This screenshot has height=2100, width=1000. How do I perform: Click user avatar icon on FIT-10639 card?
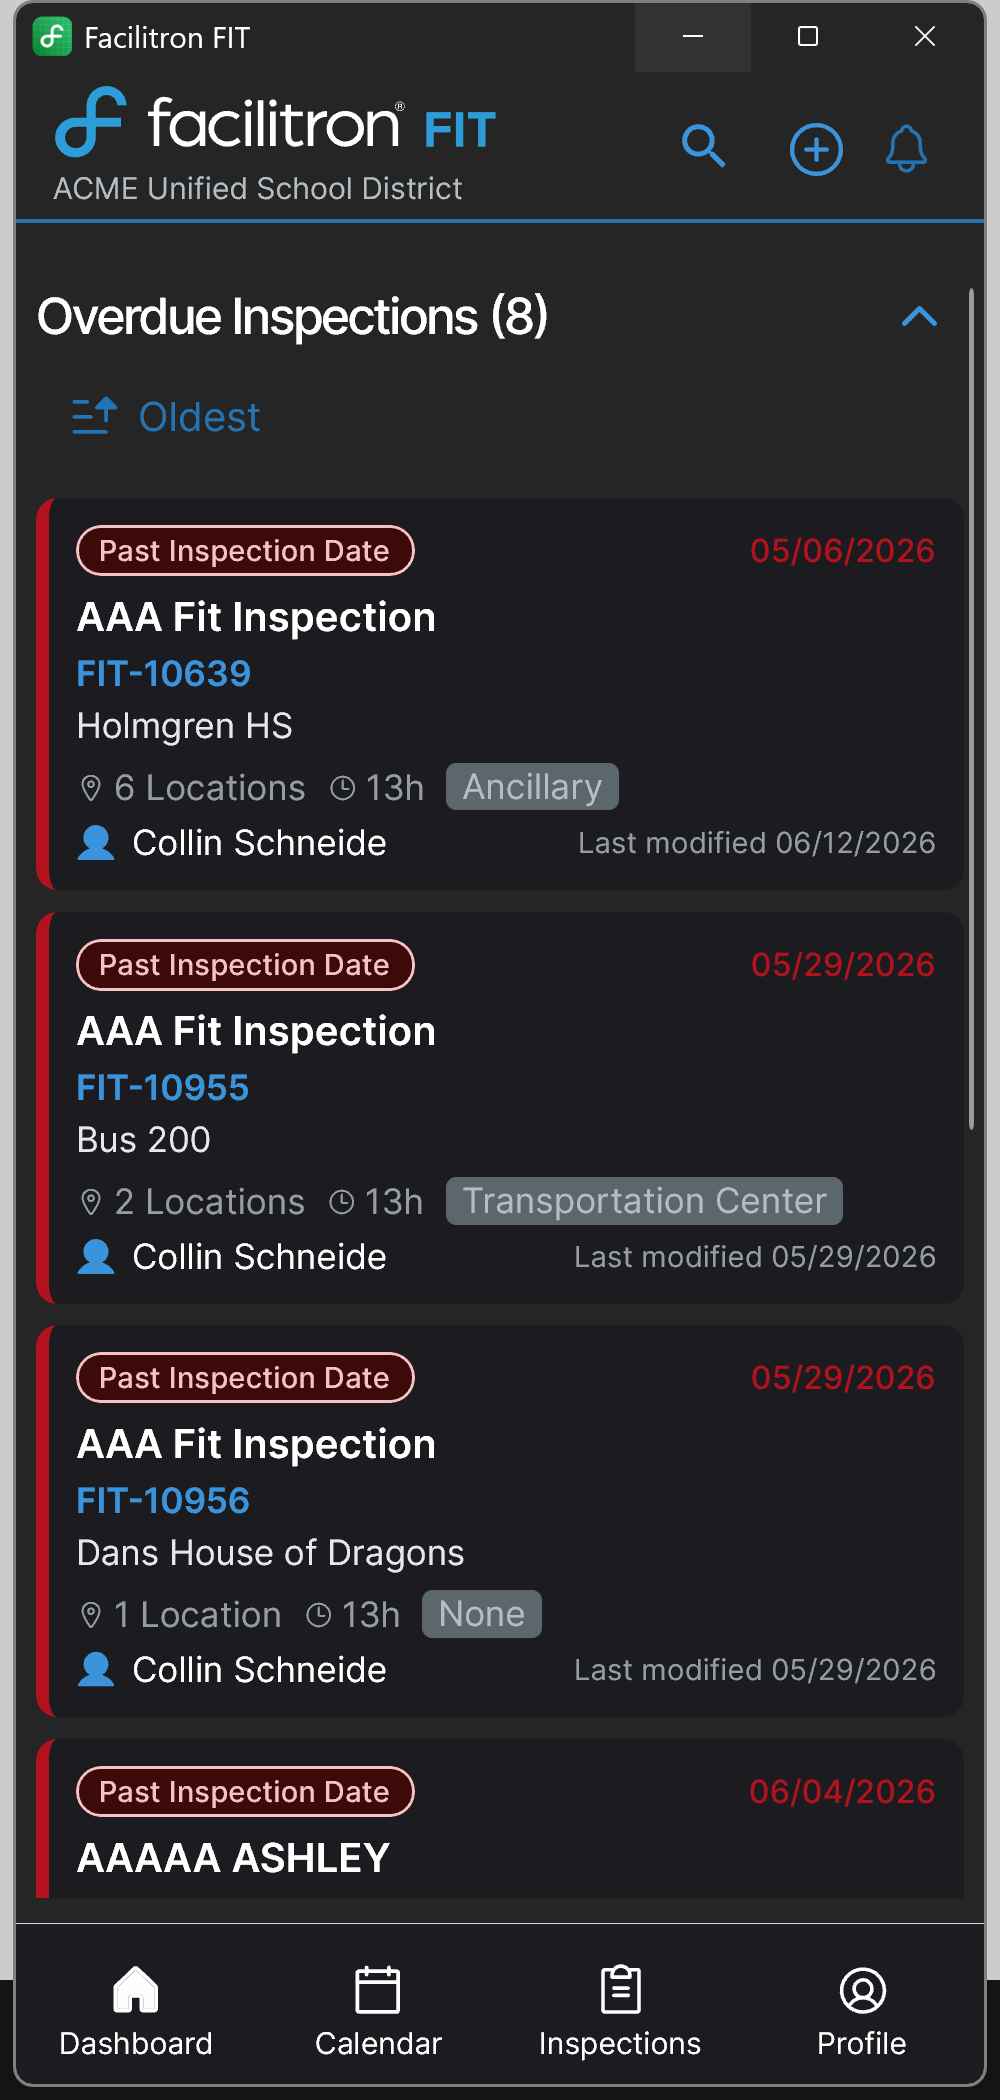(x=96, y=843)
